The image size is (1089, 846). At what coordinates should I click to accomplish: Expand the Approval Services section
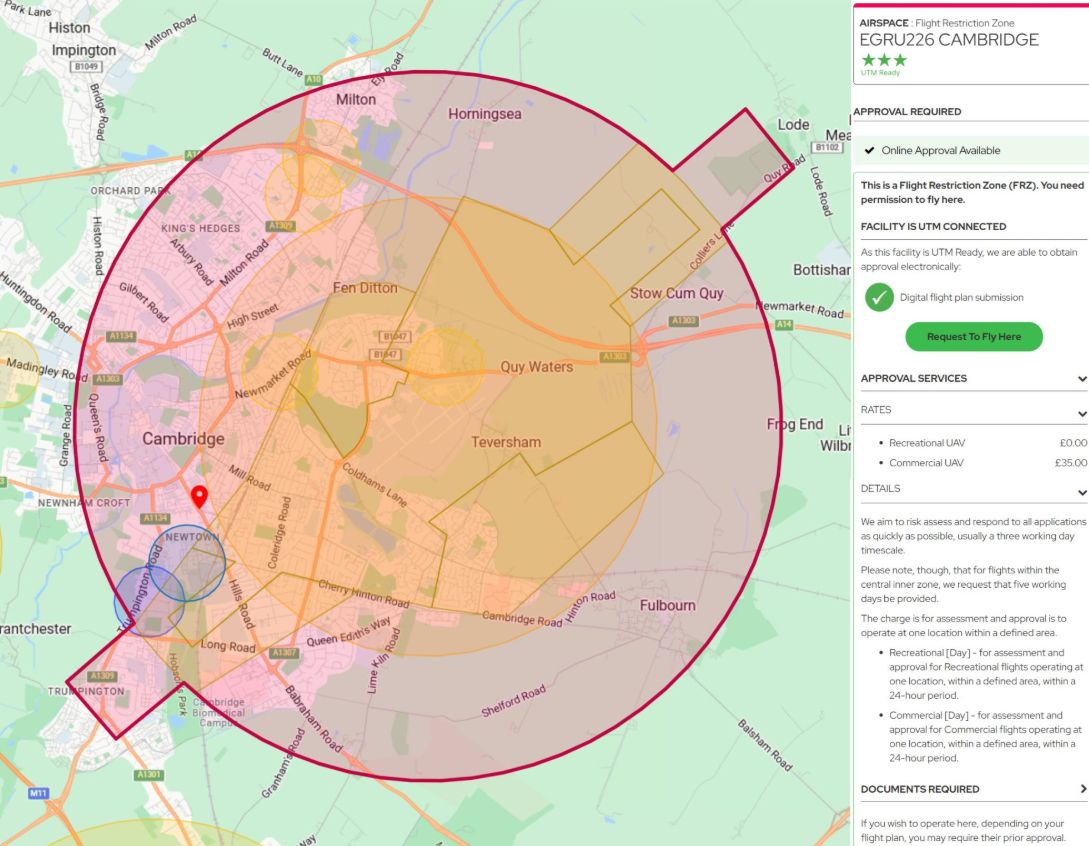click(1081, 379)
